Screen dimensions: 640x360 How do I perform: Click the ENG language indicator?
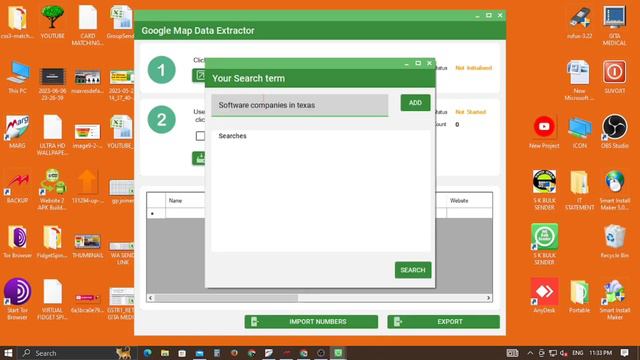tap(578, 353)
